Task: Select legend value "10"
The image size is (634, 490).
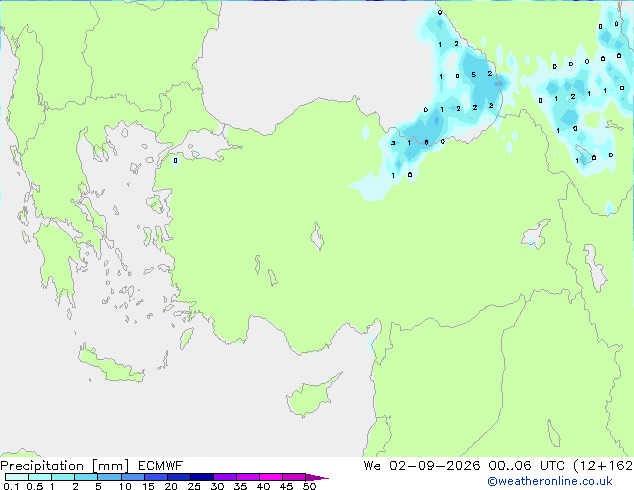Action: click(125, 486)
